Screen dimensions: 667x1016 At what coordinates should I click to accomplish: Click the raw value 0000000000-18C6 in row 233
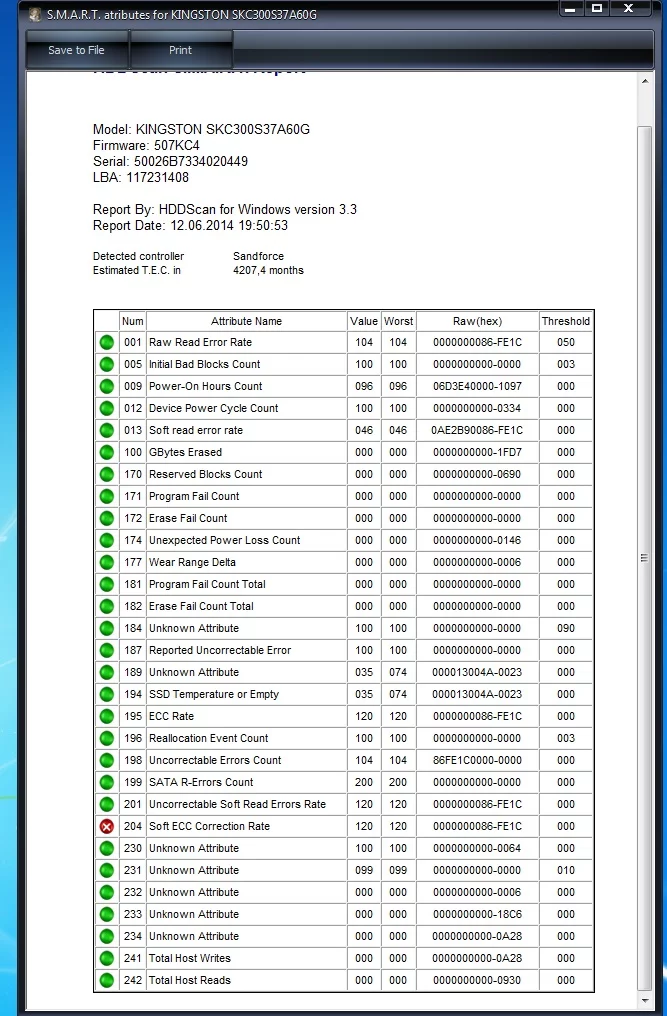tap(477, 914)
